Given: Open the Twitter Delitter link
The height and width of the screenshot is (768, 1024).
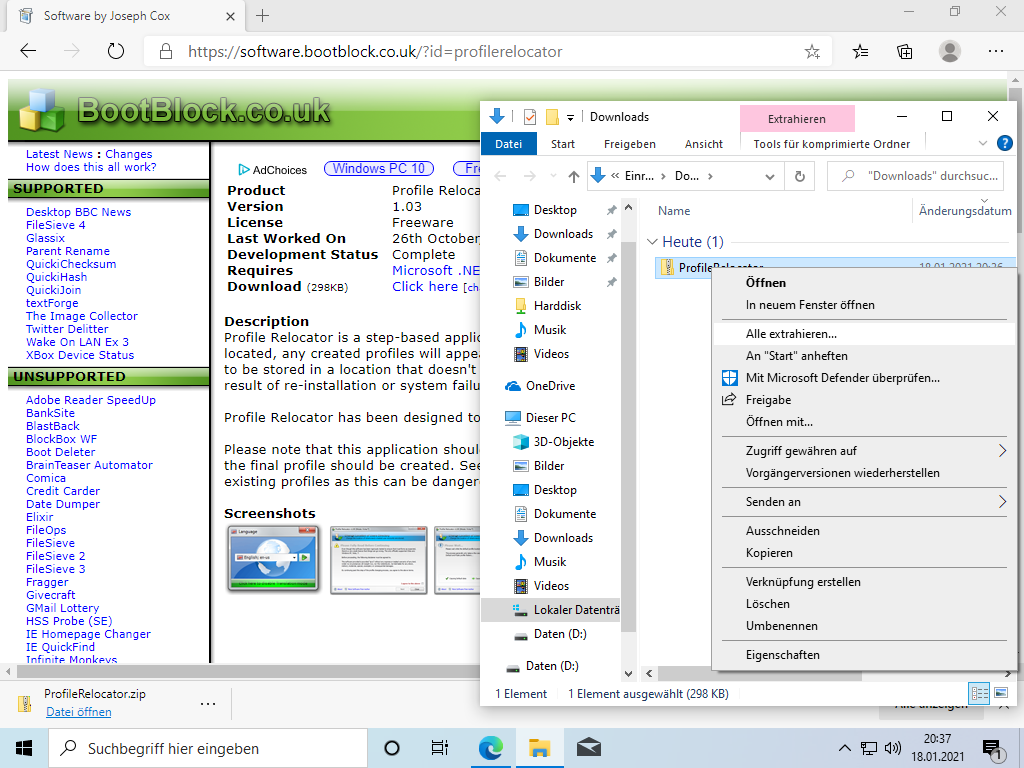Looking at the screenshot, I should [67, 329].
